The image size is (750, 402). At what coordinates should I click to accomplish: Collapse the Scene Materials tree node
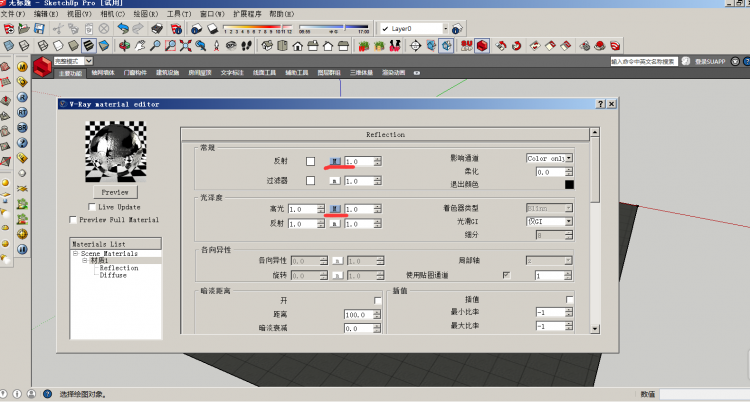[x=75, y=253]
